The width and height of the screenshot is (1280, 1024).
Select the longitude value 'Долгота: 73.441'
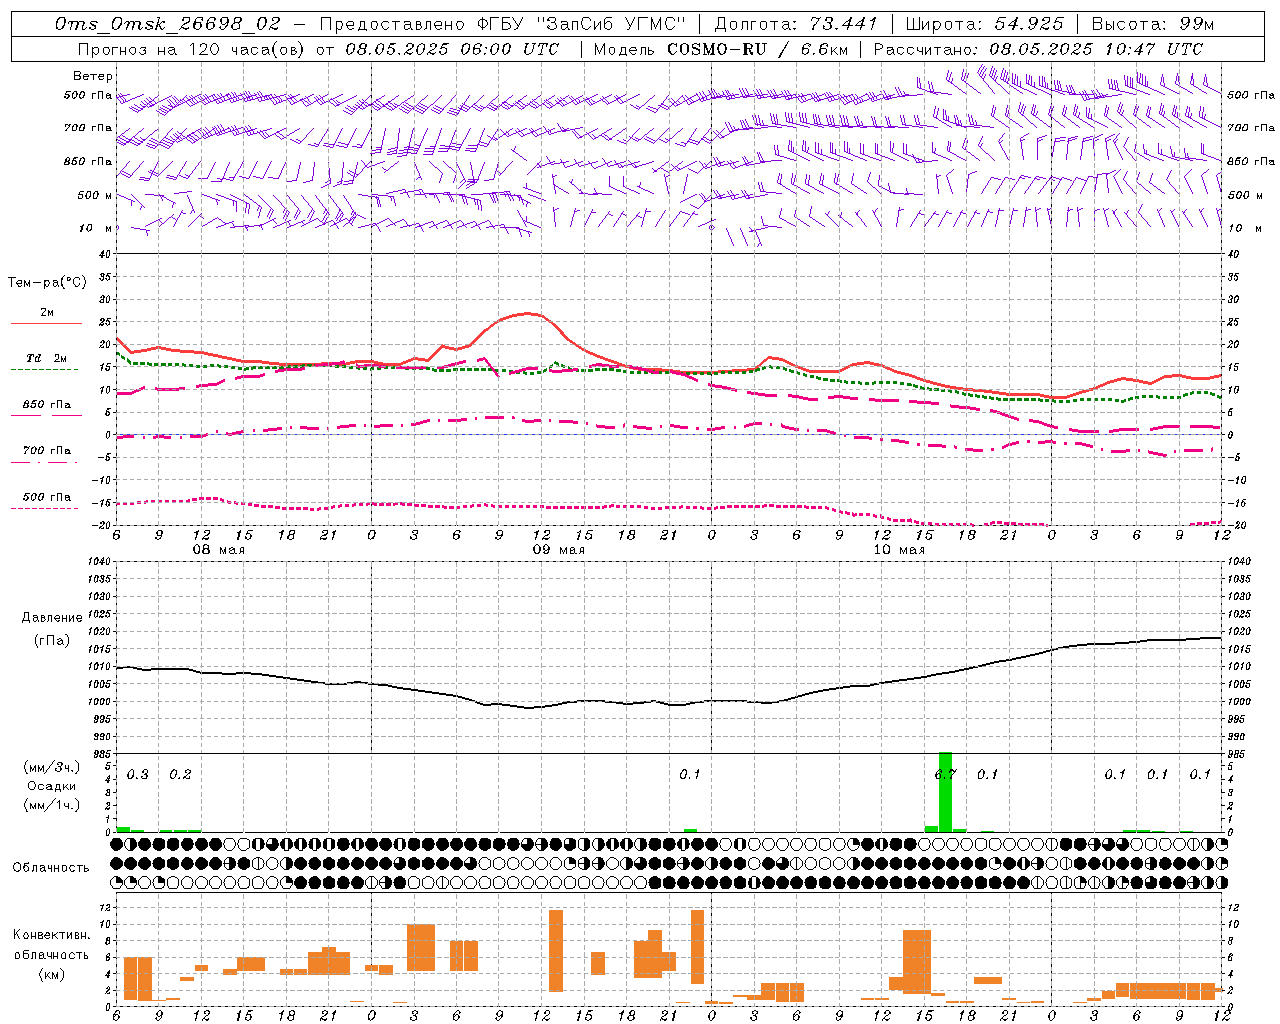(796, 24)
